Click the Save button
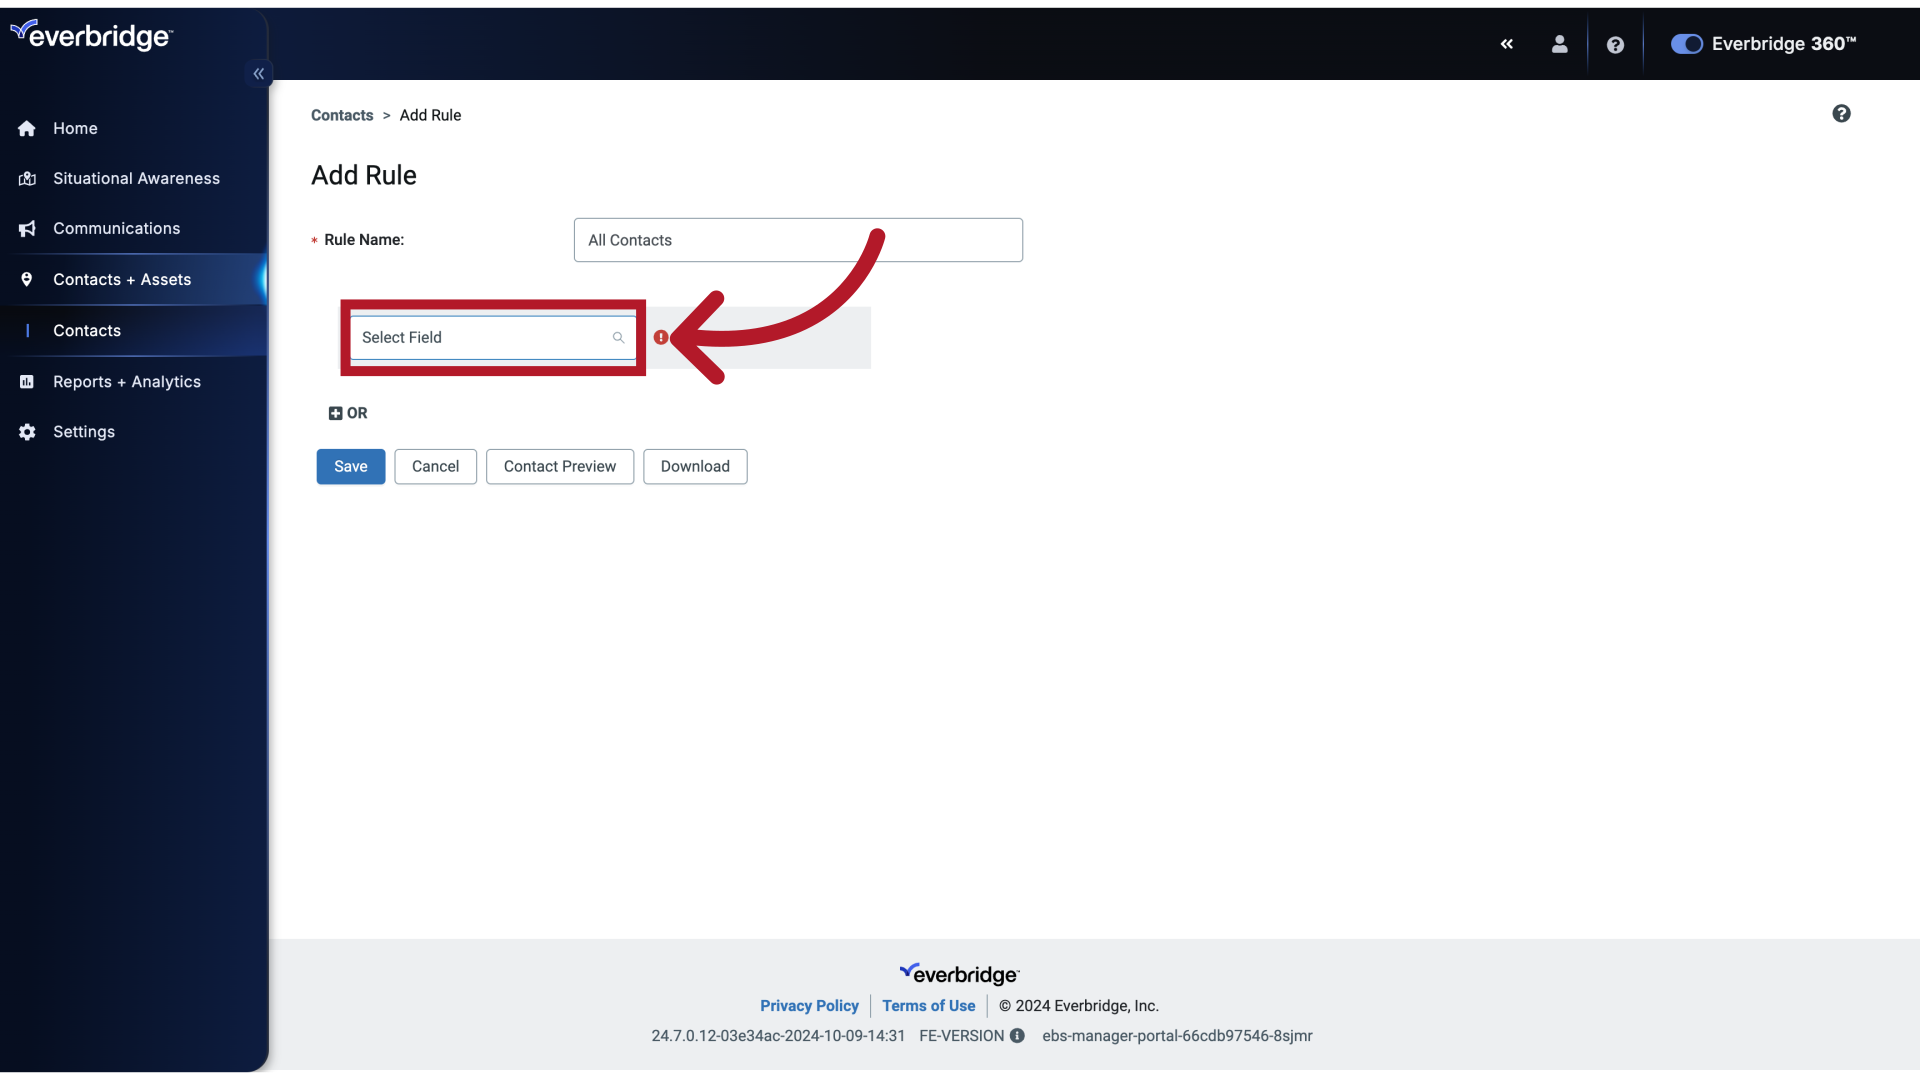 (x=349, y=465)
